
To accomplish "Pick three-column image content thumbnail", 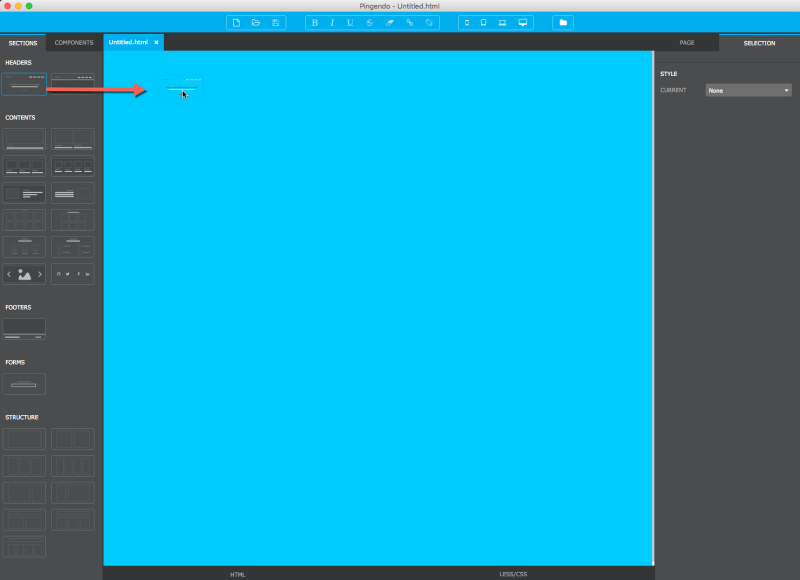I will (24, 166).
